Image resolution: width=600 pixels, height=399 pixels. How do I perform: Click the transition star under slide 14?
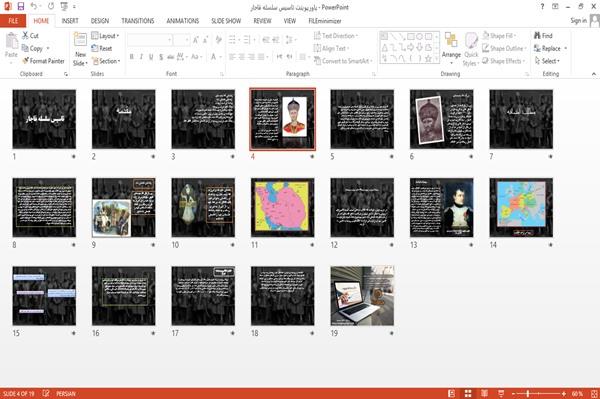pos(551,245)
